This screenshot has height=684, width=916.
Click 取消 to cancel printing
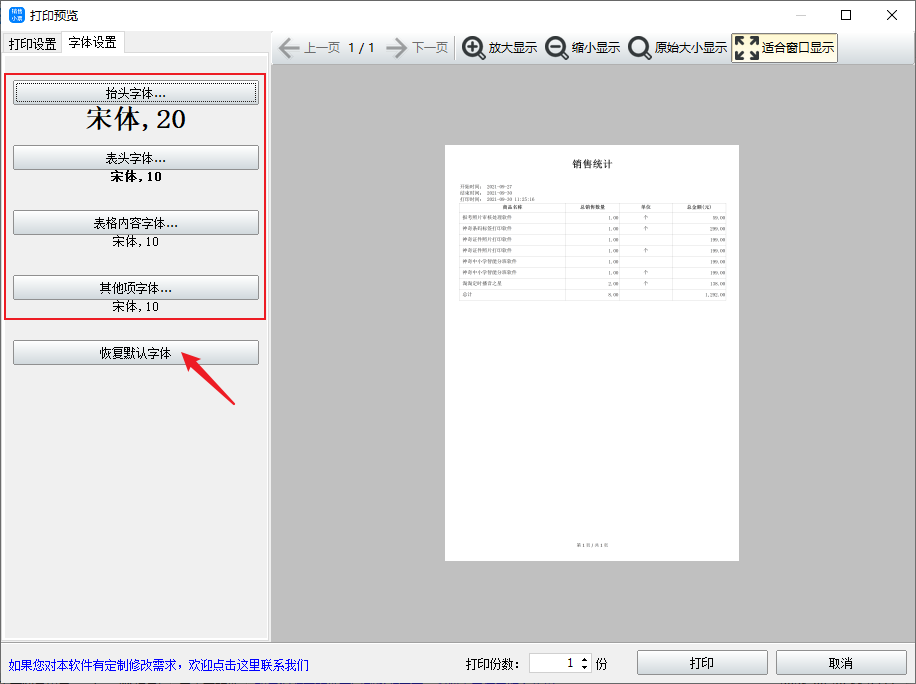(x=841, y=663)
